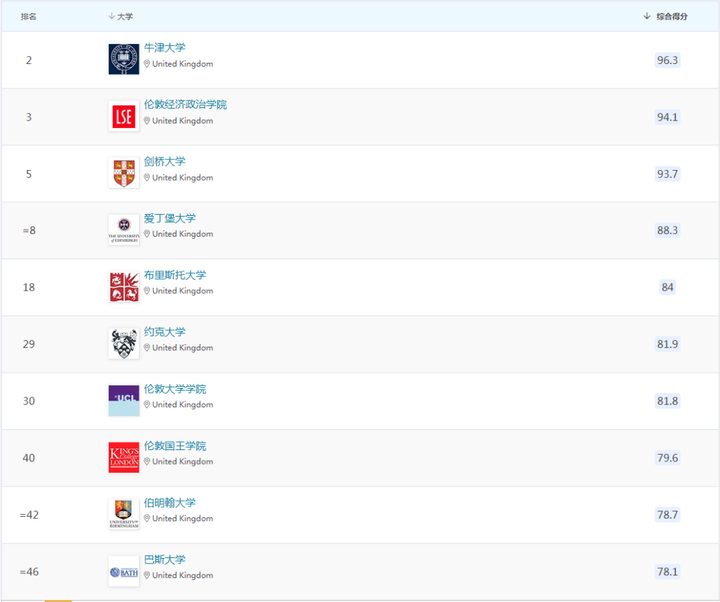Click the University of Bath logo

[x=124, y=571]
